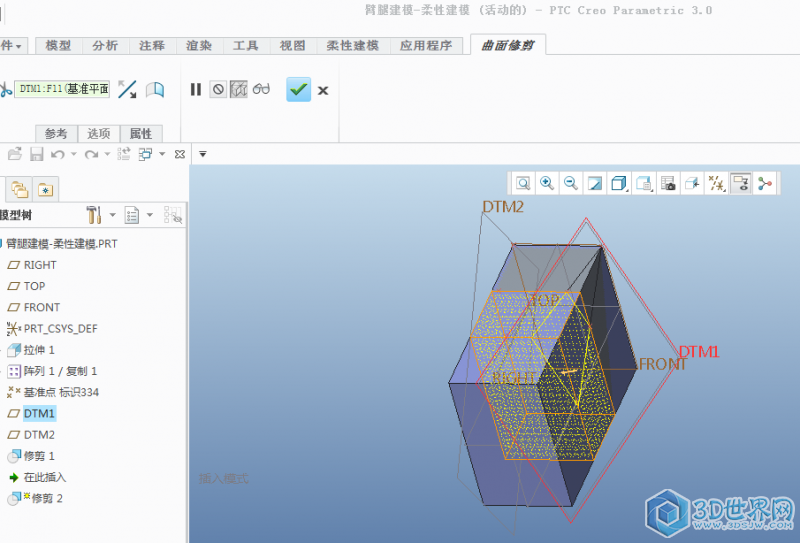Cancel the trim feature with the X

(x=323, y=91)
